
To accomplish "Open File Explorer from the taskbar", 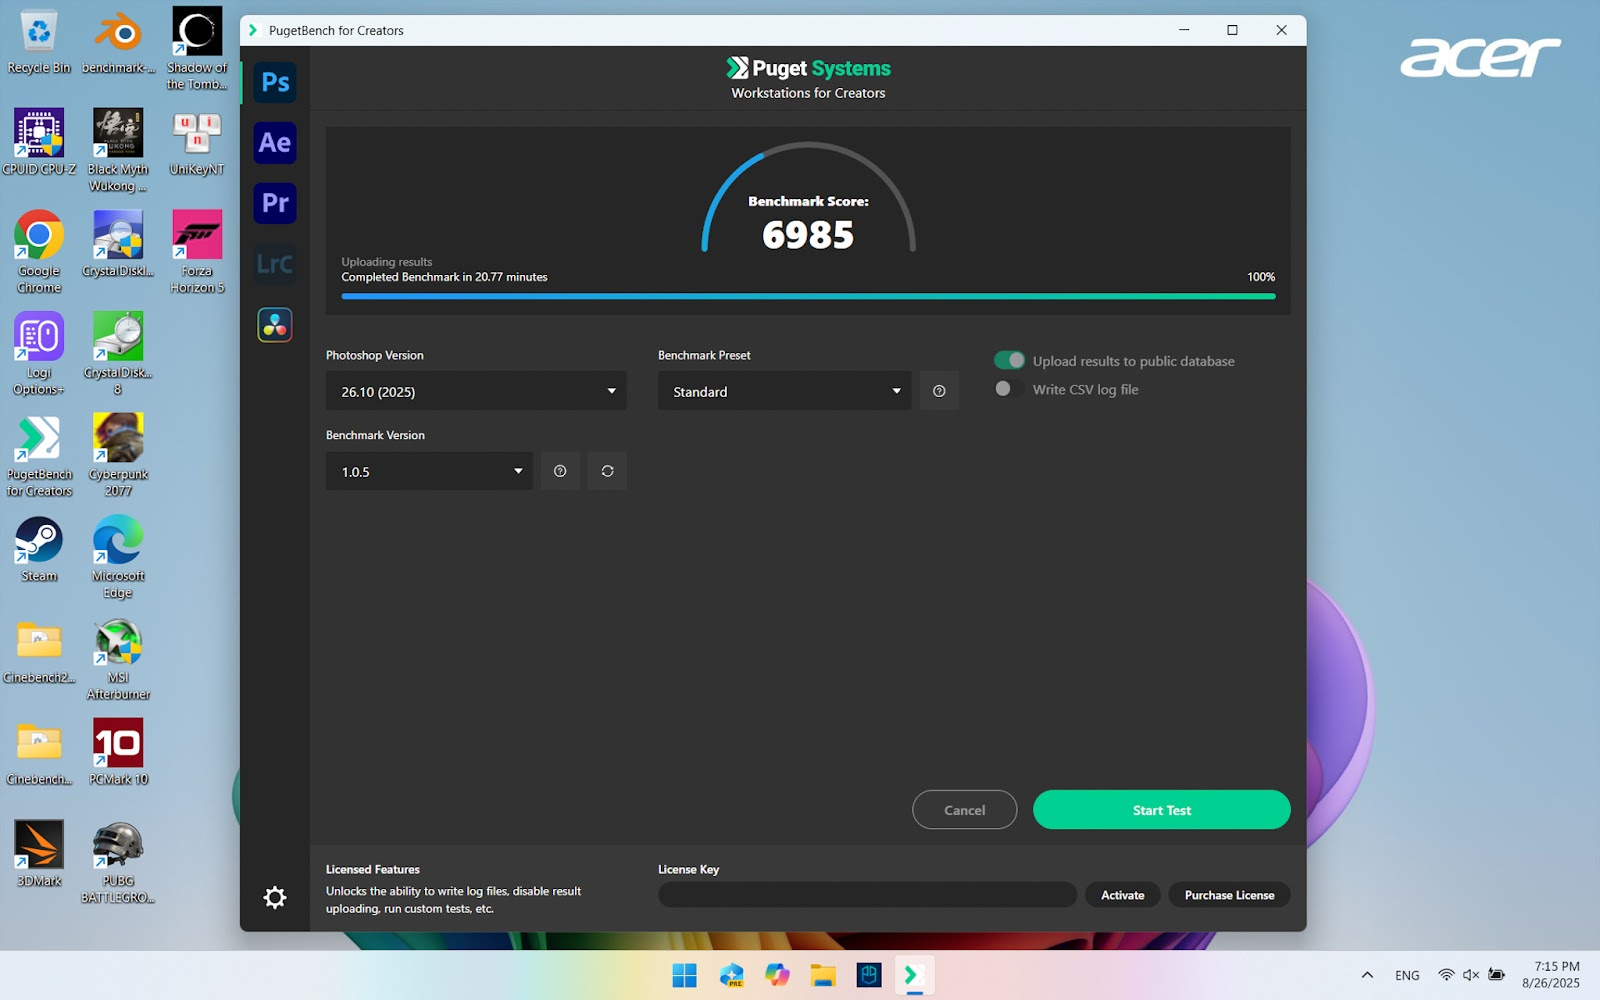I will (823, 975).
